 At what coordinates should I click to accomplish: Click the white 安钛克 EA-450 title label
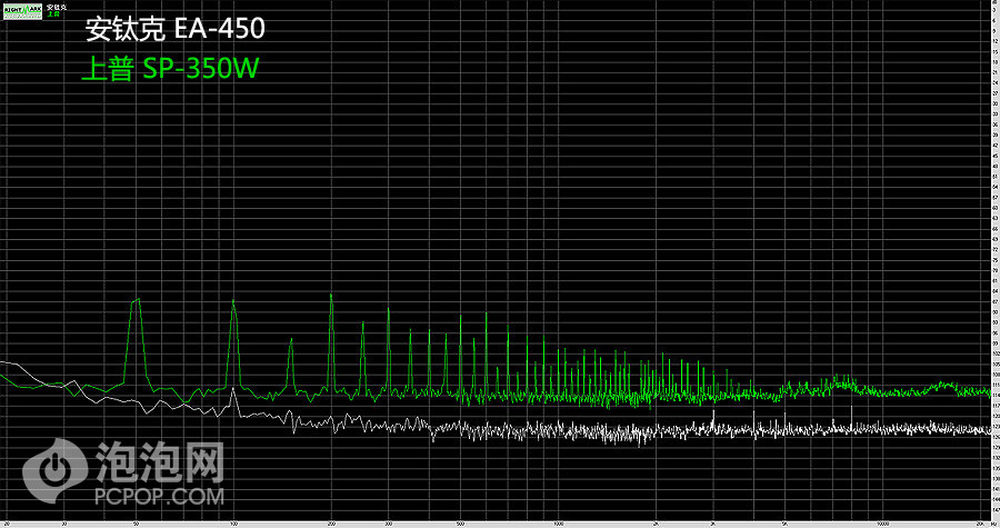175,30
